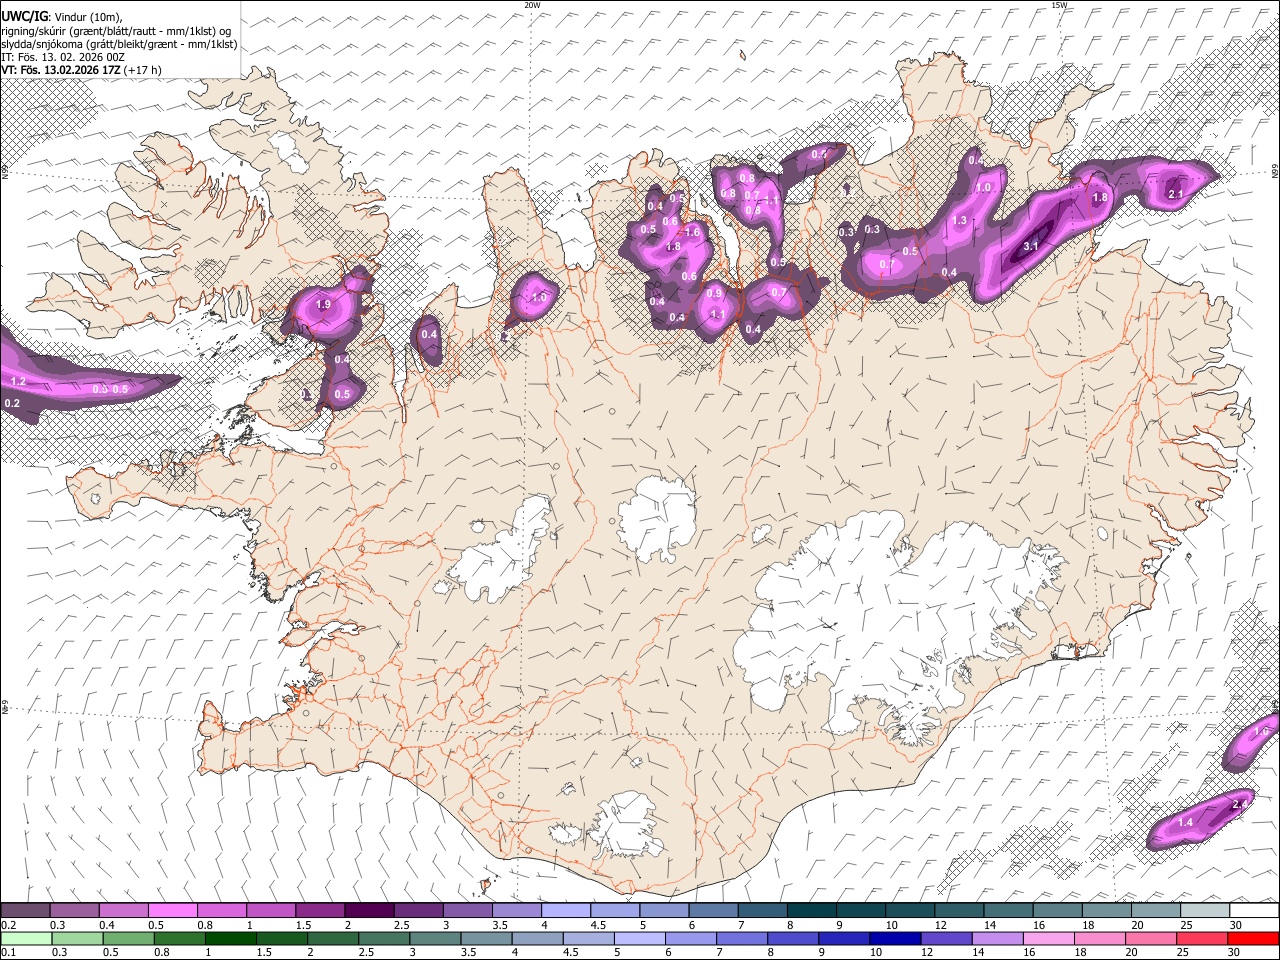
Task: Click the 2.5–3 grey-green swatch in lower legend
Action: tap(383, 938)
